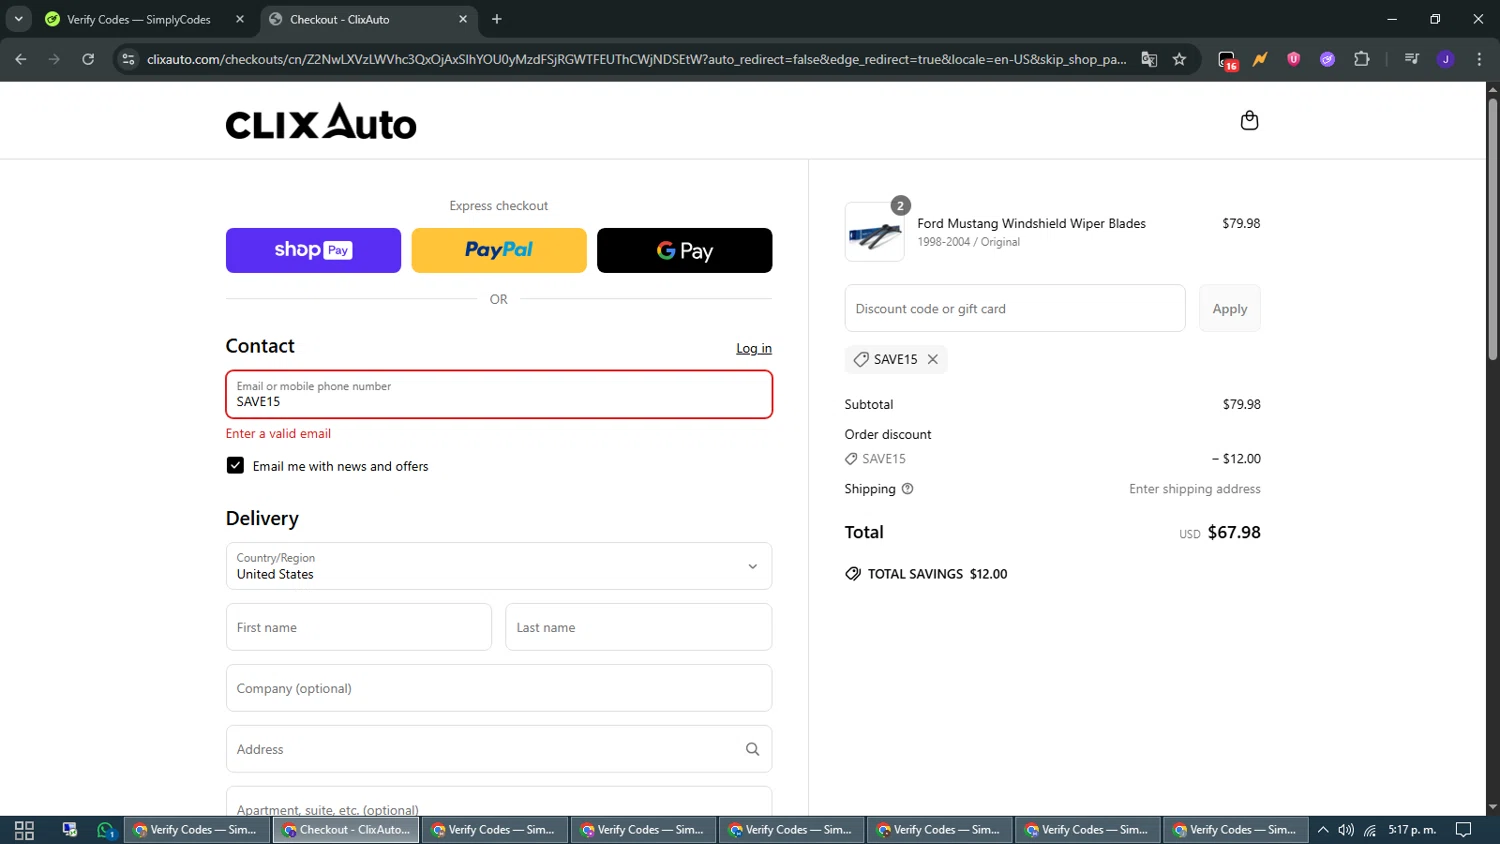Open the WhatsApp taskbar icon
This screenshot has width=1500, height=844.
coord(106,830)
